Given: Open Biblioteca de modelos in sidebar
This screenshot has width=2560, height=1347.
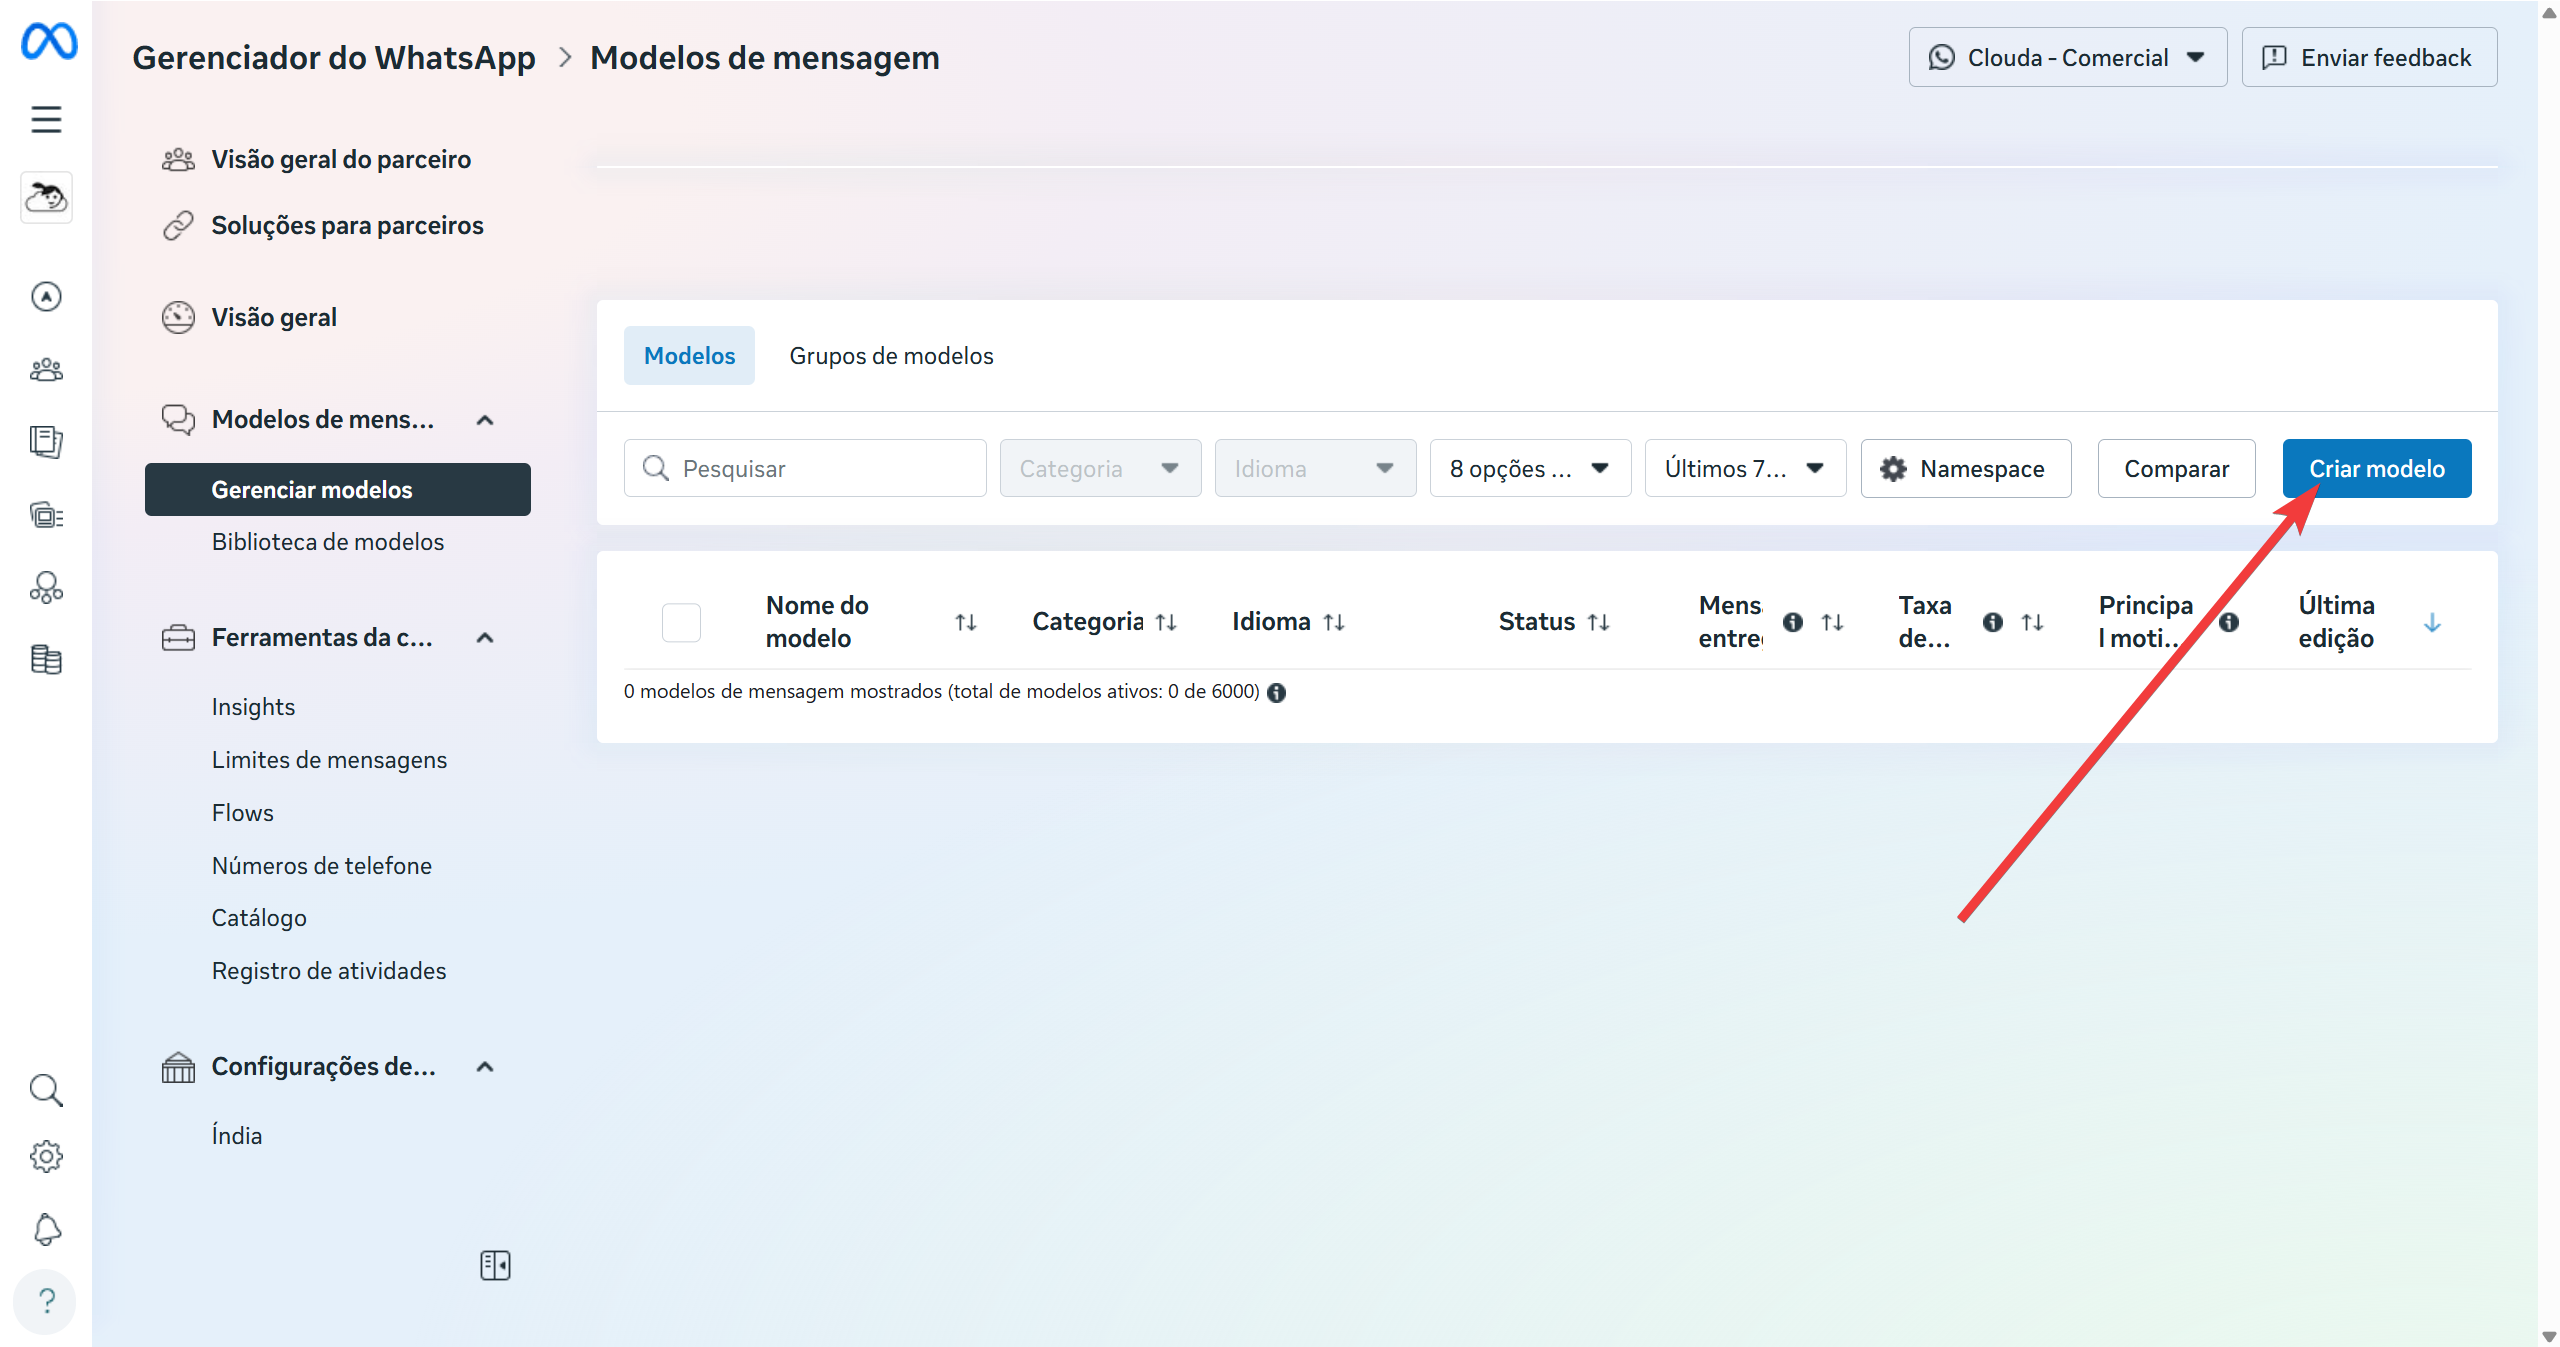Looking at the screenshot, I should (x=327, y=542).
